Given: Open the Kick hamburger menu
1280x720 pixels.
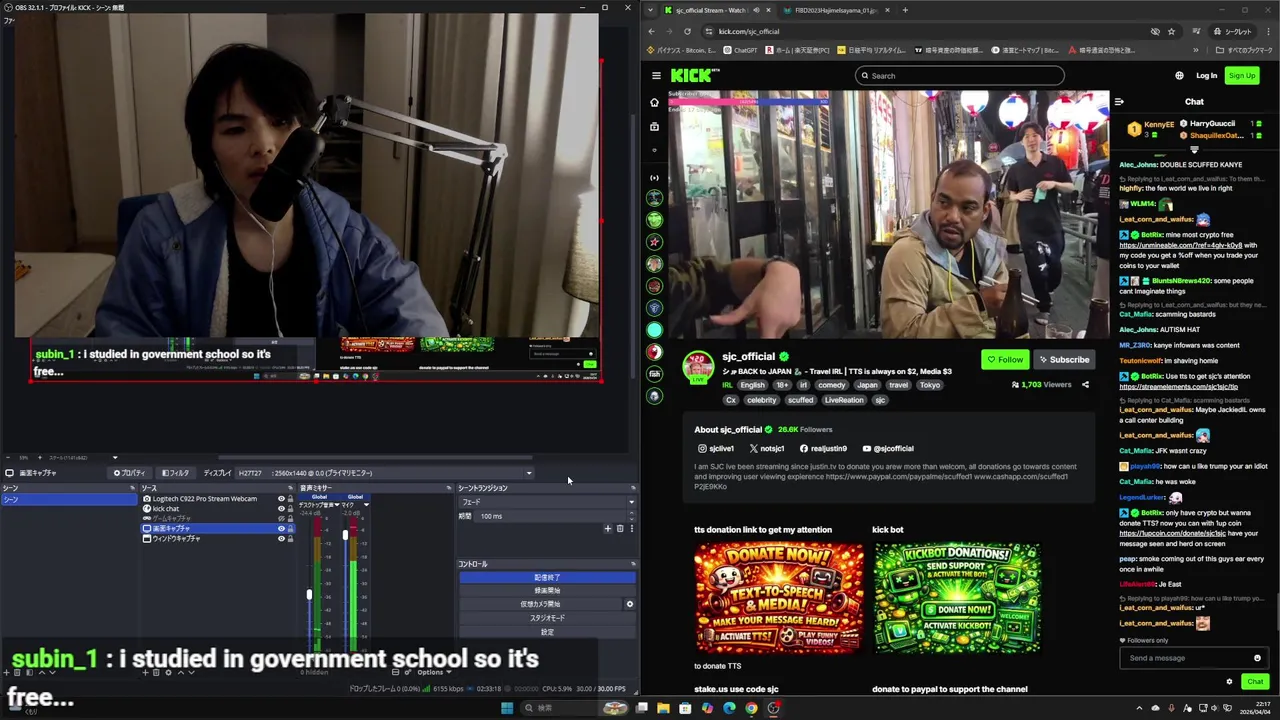Looking at the screenshot, I should pyautogui.click(x=656, y=75).
